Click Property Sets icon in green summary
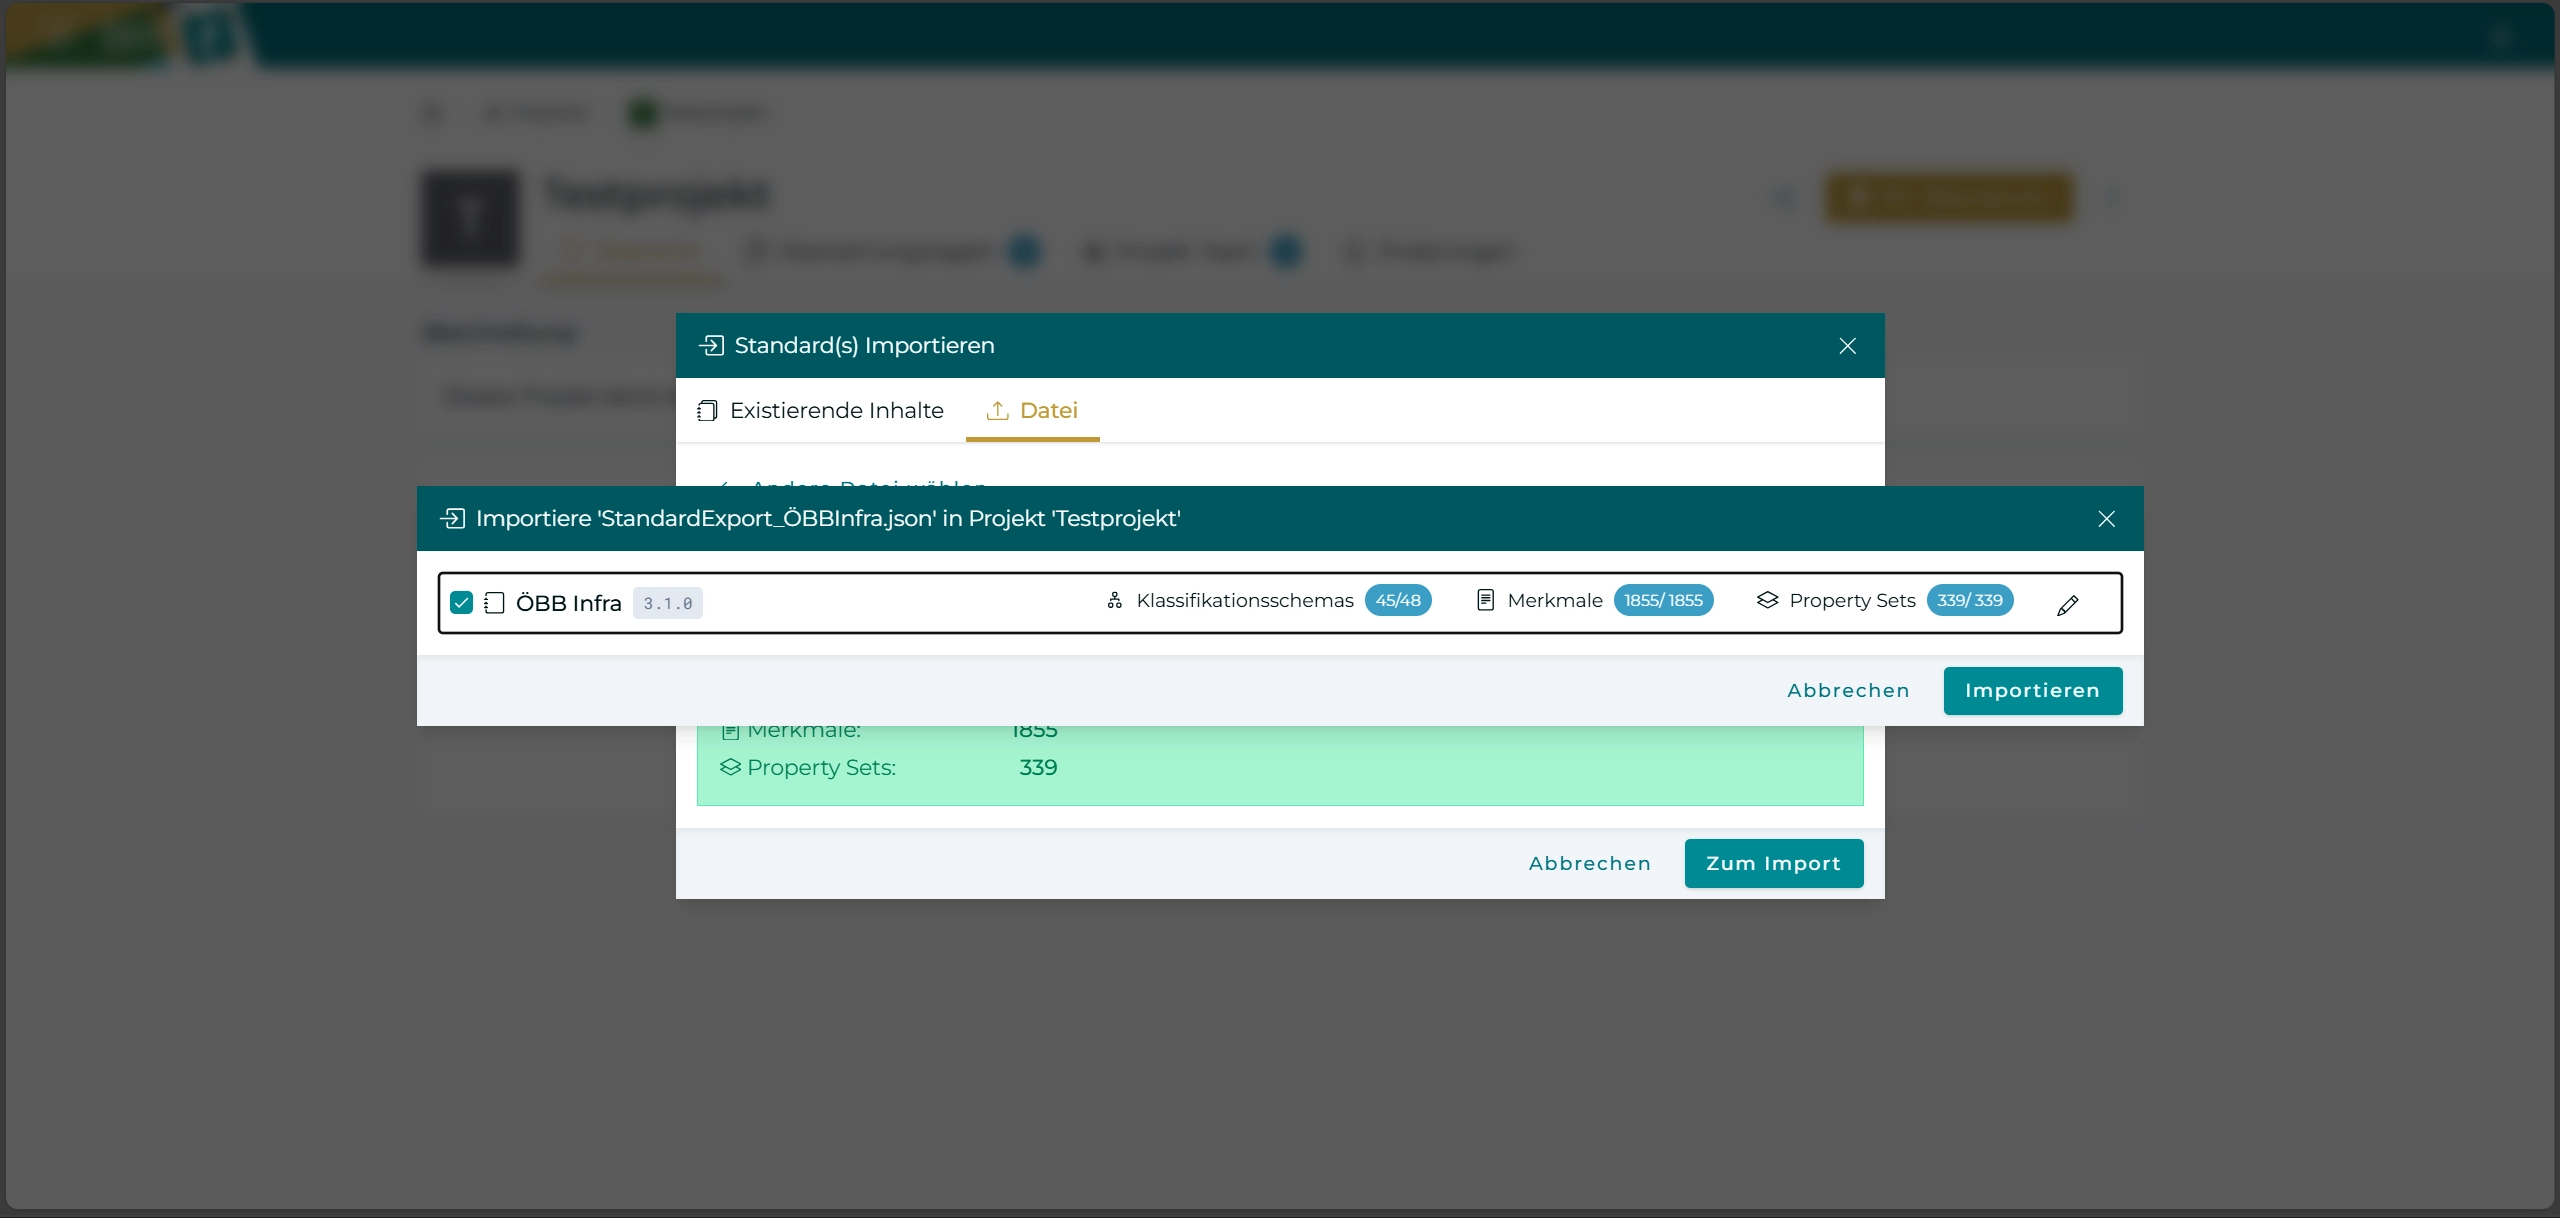The height and width of the screenshot is (1218, 2560). [730, 767]
